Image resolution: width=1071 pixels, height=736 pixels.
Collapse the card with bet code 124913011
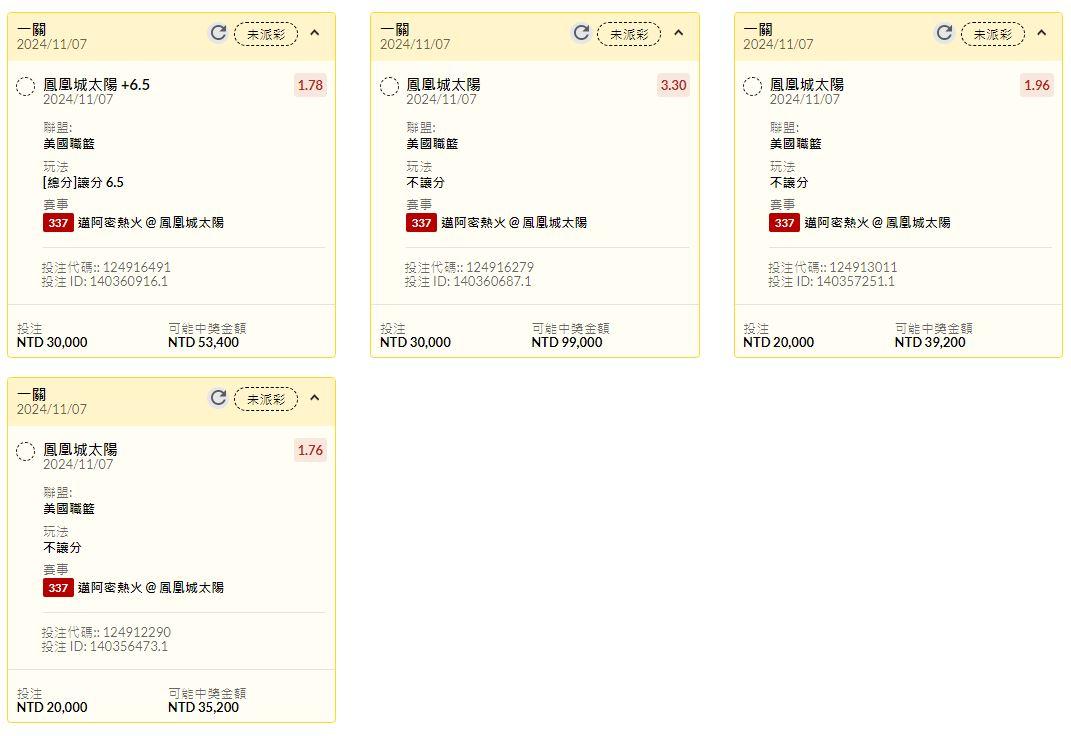[1042, 33]
